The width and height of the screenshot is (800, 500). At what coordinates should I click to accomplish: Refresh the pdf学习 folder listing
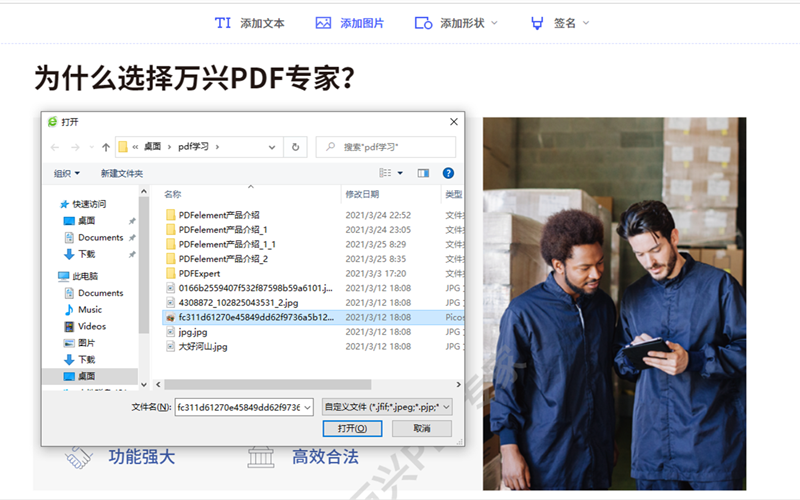295,147
